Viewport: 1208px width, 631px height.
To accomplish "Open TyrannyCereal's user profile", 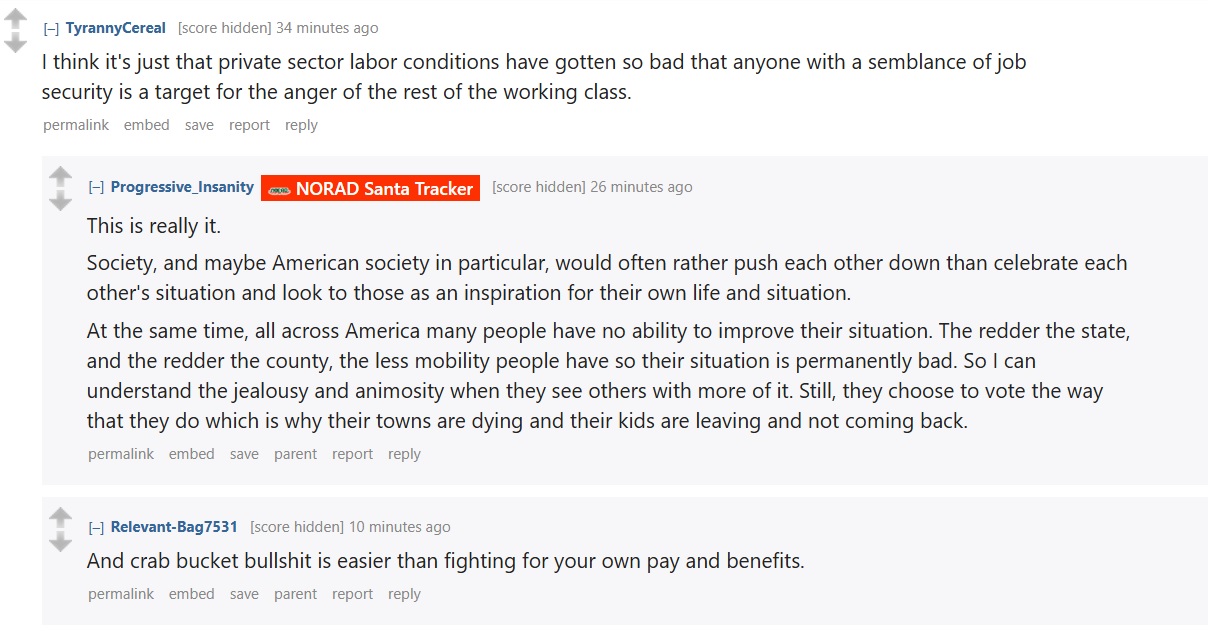I will point(116,28).
